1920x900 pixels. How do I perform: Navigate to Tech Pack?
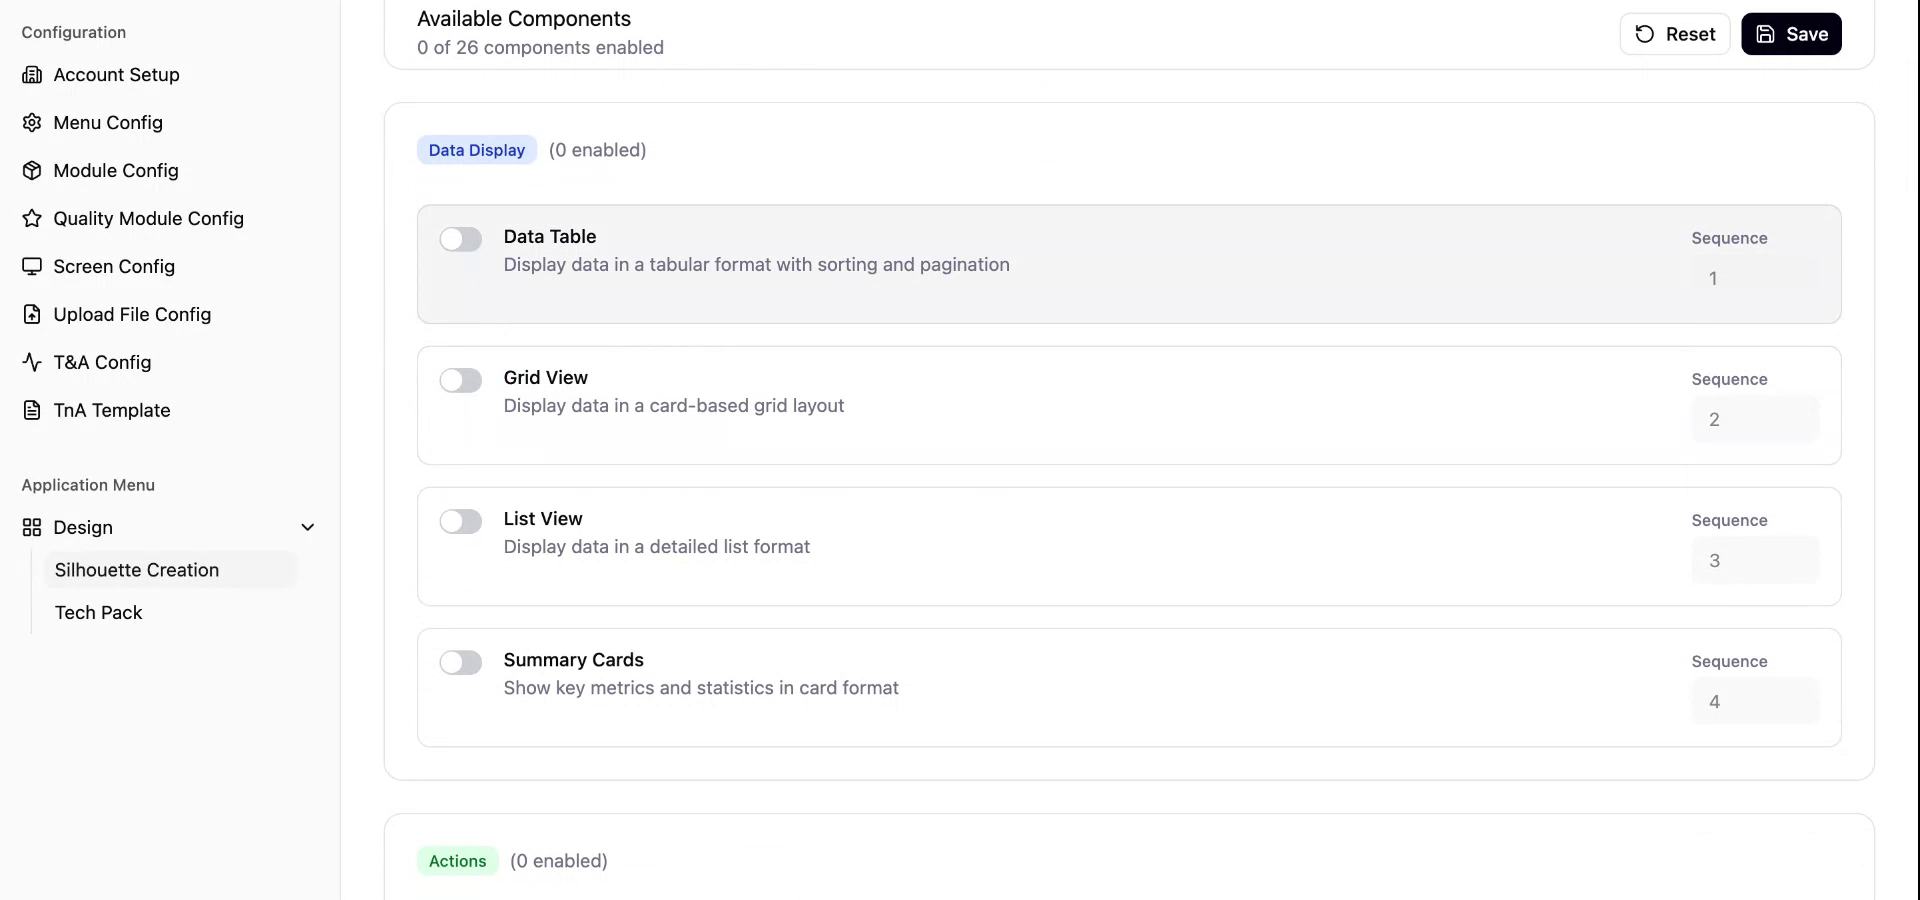[98, 612]
